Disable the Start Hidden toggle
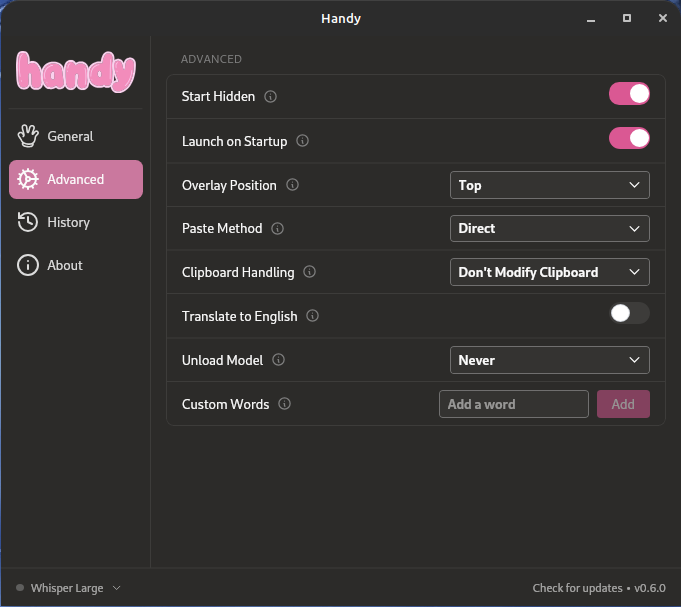This screenshot has height=607, width=681. tap(629, 94)
